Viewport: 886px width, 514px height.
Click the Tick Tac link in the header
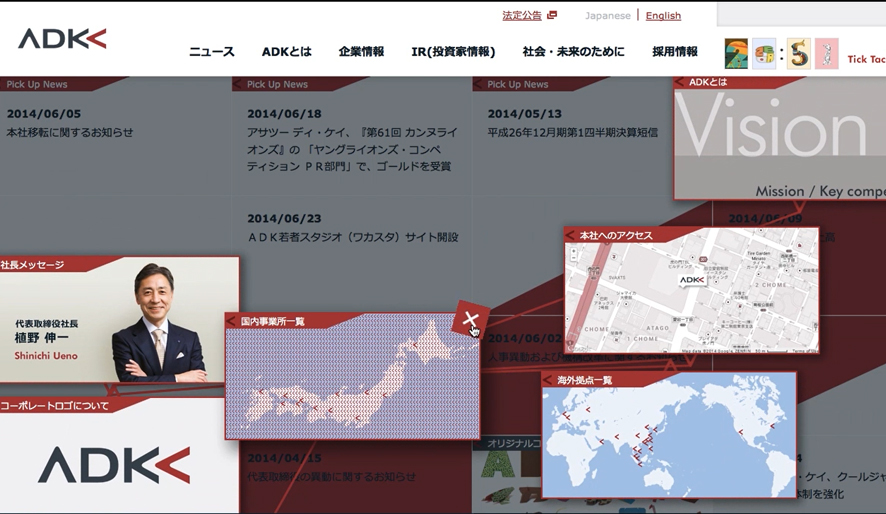866,59
